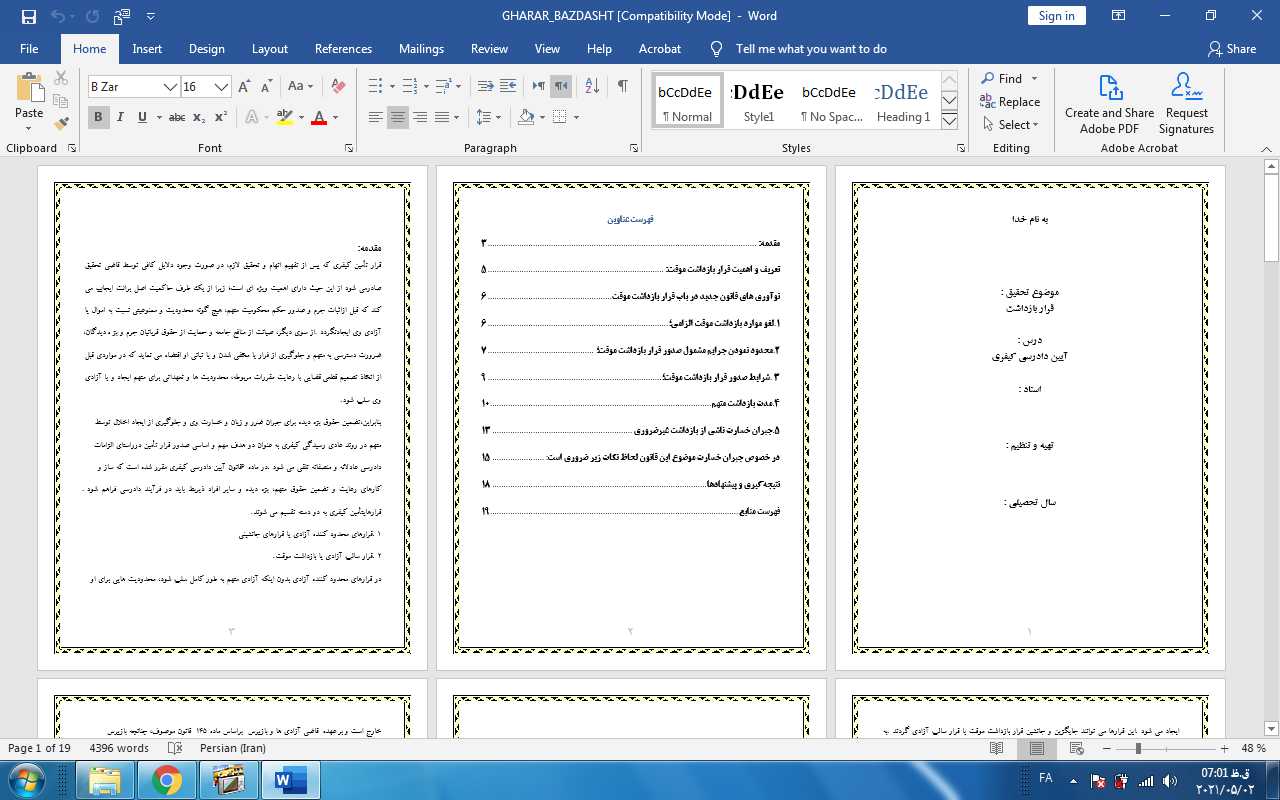Viewport: 1280px width, 800px height.
Task: Click the Request Signatures icon
Action: (1186, 104)
